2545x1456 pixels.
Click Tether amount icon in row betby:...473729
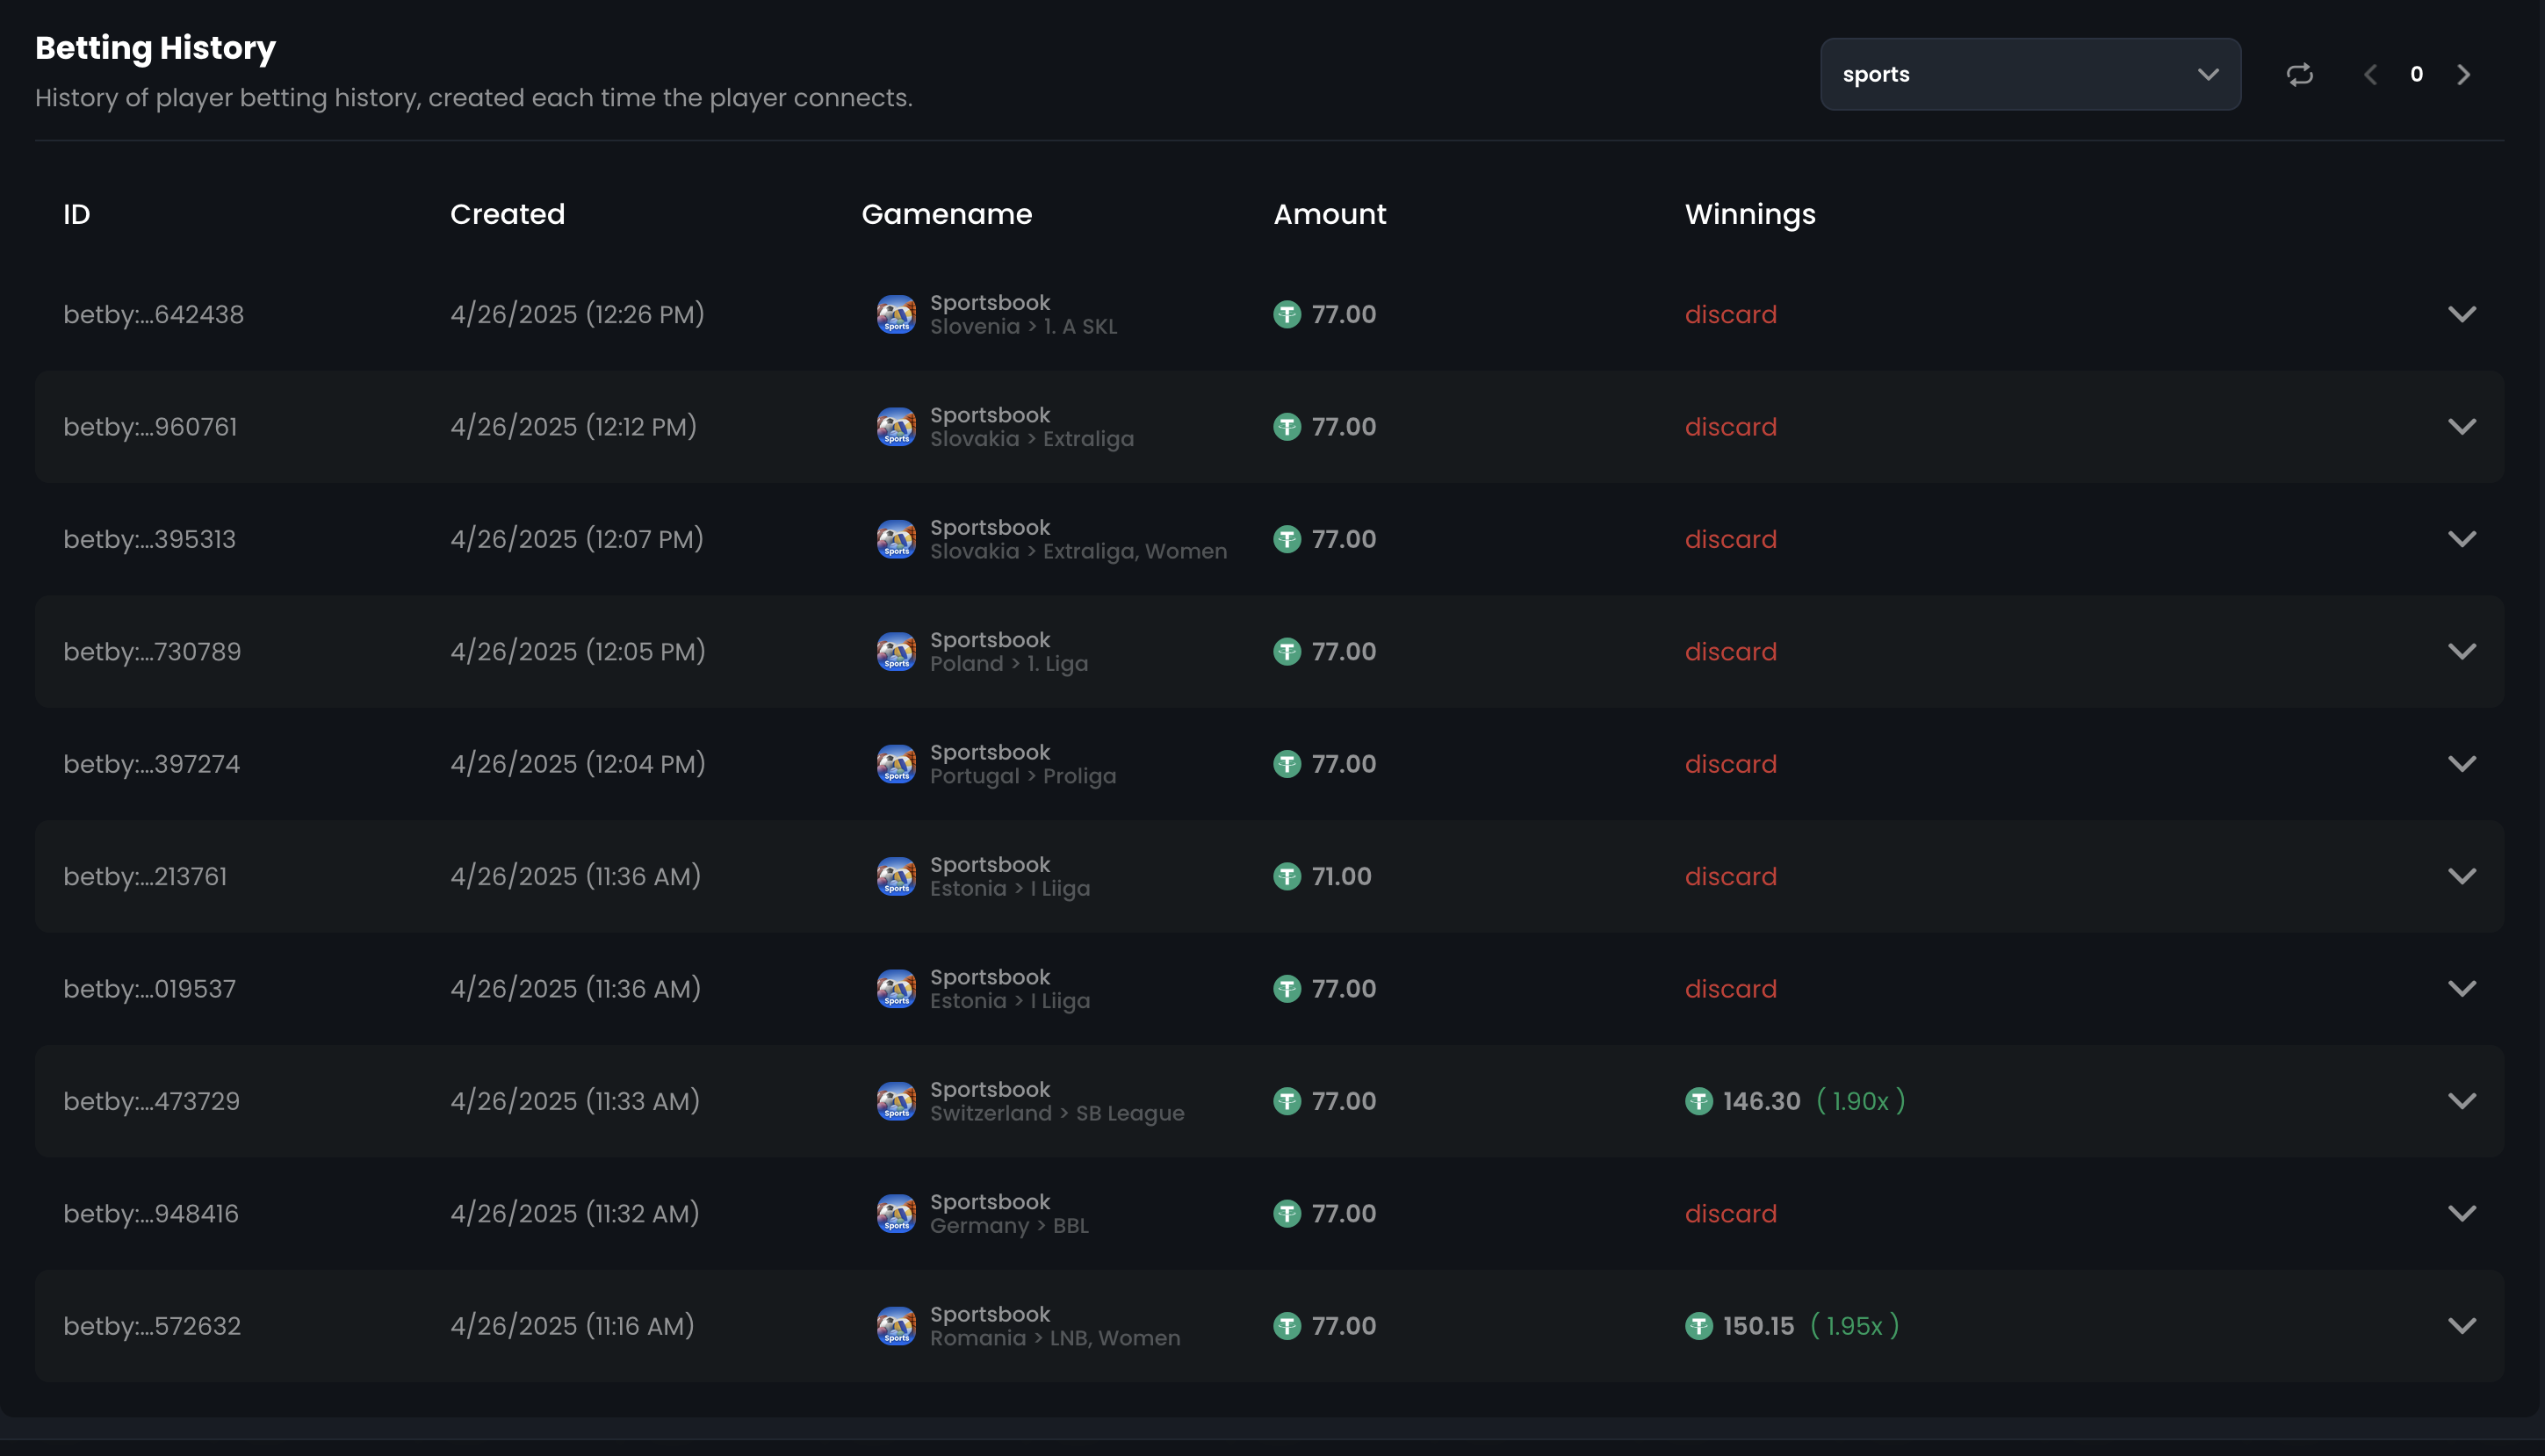click(1287, 1101)
